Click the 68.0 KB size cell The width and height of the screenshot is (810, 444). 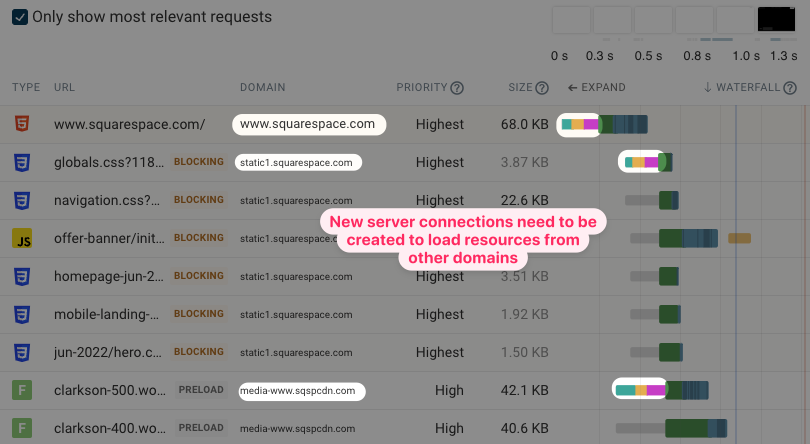524,125
